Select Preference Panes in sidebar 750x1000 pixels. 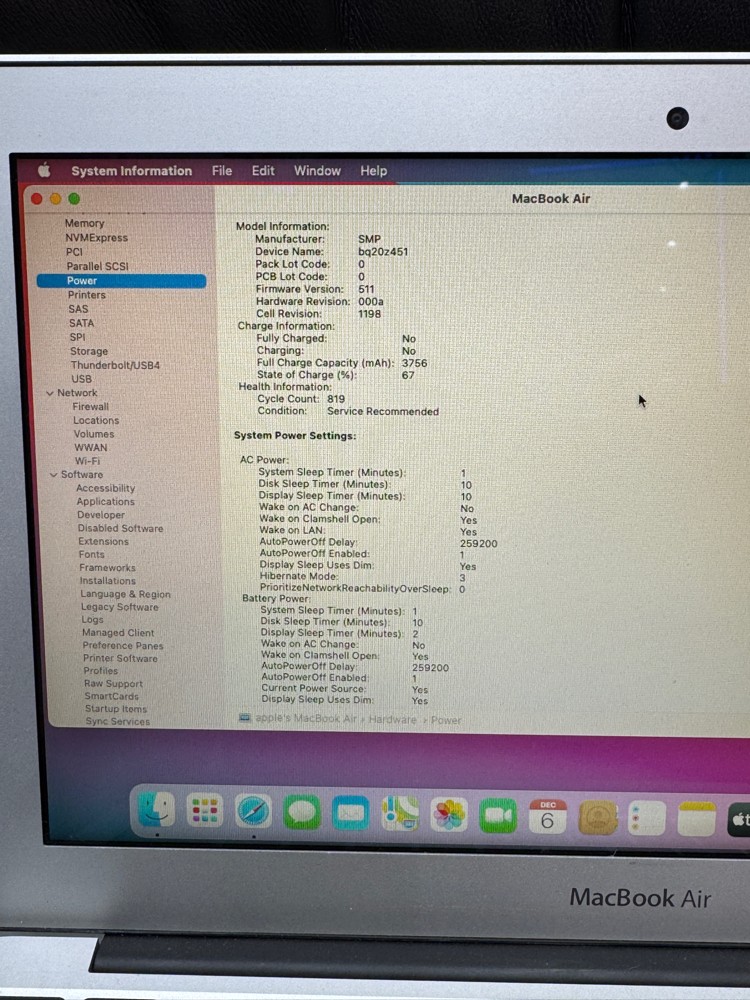(x=122, y=645)
